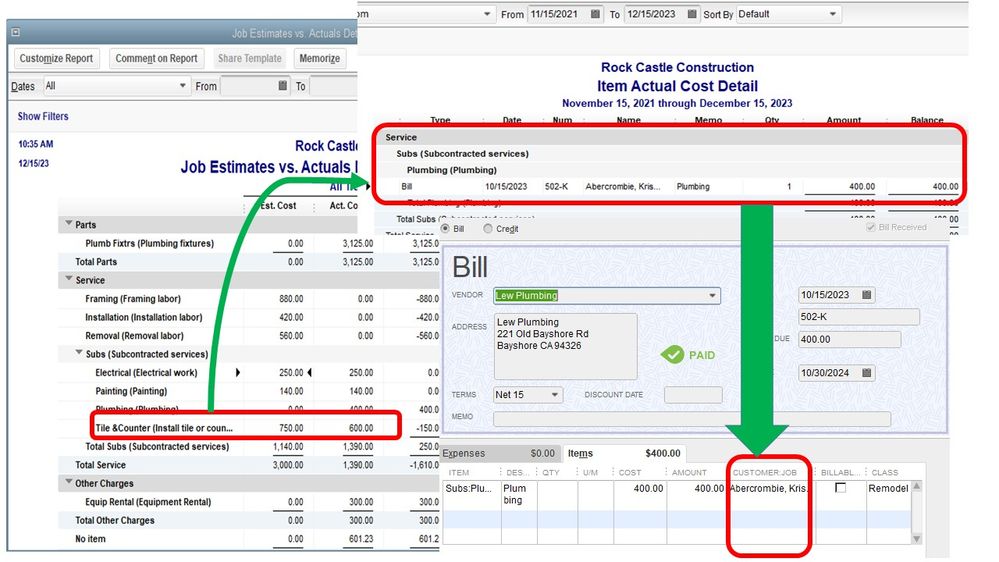Collapse the Other Charges section triangle
The image size is (999, 562).
pos(69,482)
